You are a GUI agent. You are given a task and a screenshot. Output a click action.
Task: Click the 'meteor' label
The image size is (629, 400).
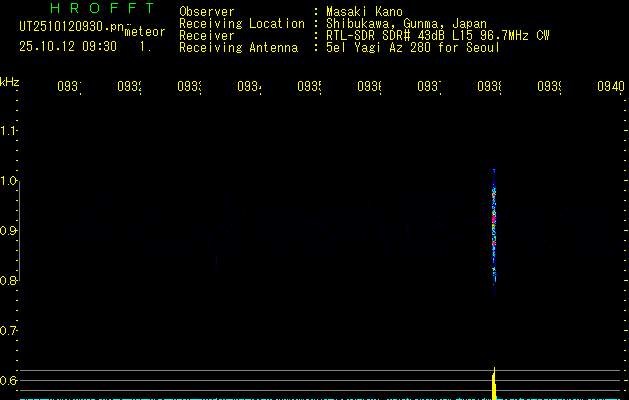point(144,32)
